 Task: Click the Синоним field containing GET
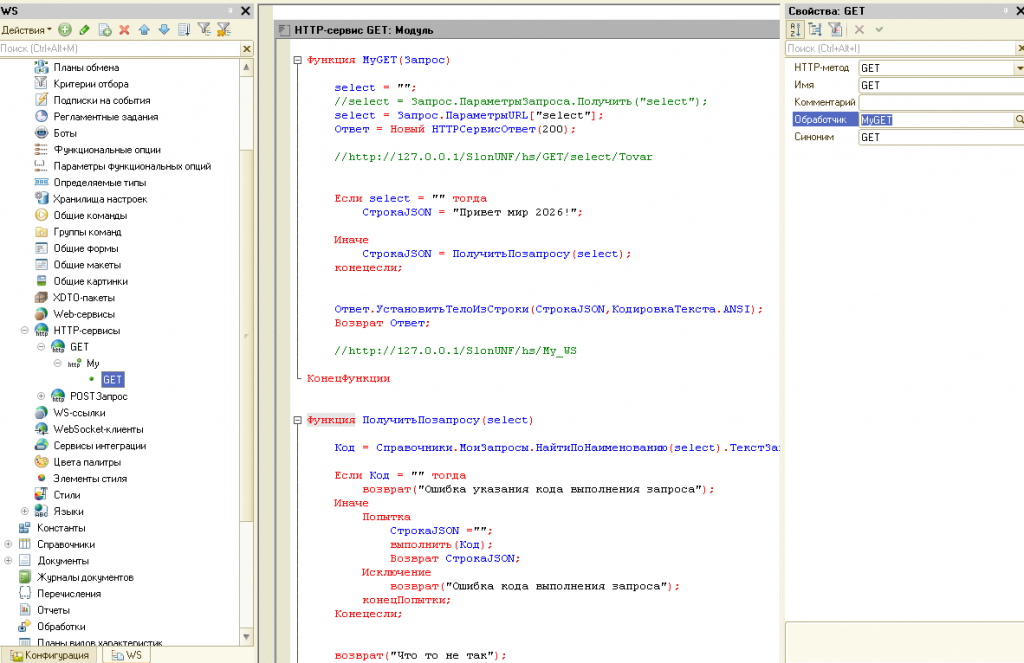click(940, 137)
